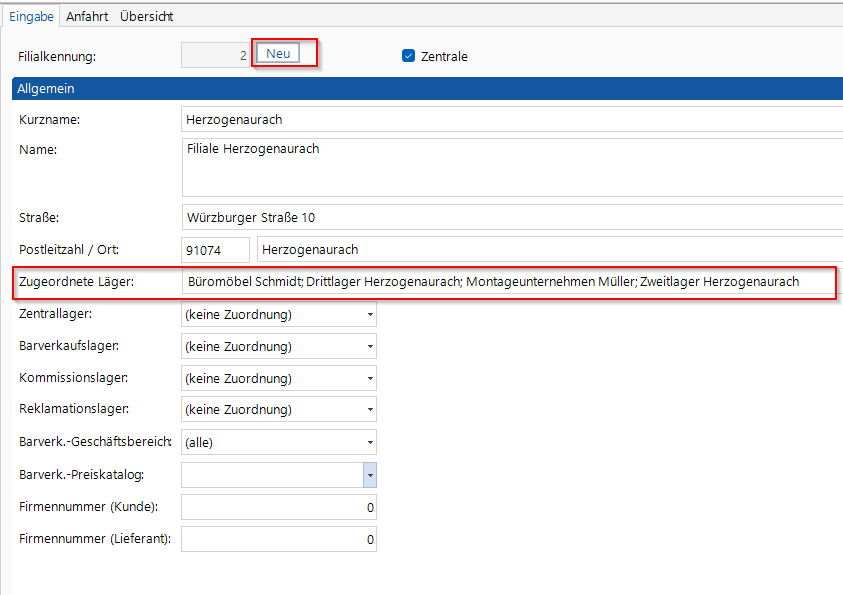Click the Barverk.-Preiskatalog dropdown arrow
The height and width of the screenshot is (595, 843).
coord(370,474)
